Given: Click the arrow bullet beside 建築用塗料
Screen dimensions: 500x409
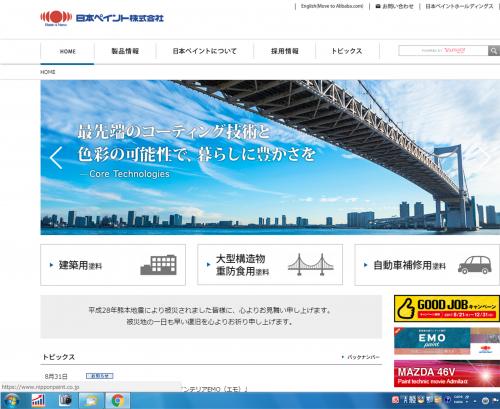Looking at the screenshot, I should 51,265.
